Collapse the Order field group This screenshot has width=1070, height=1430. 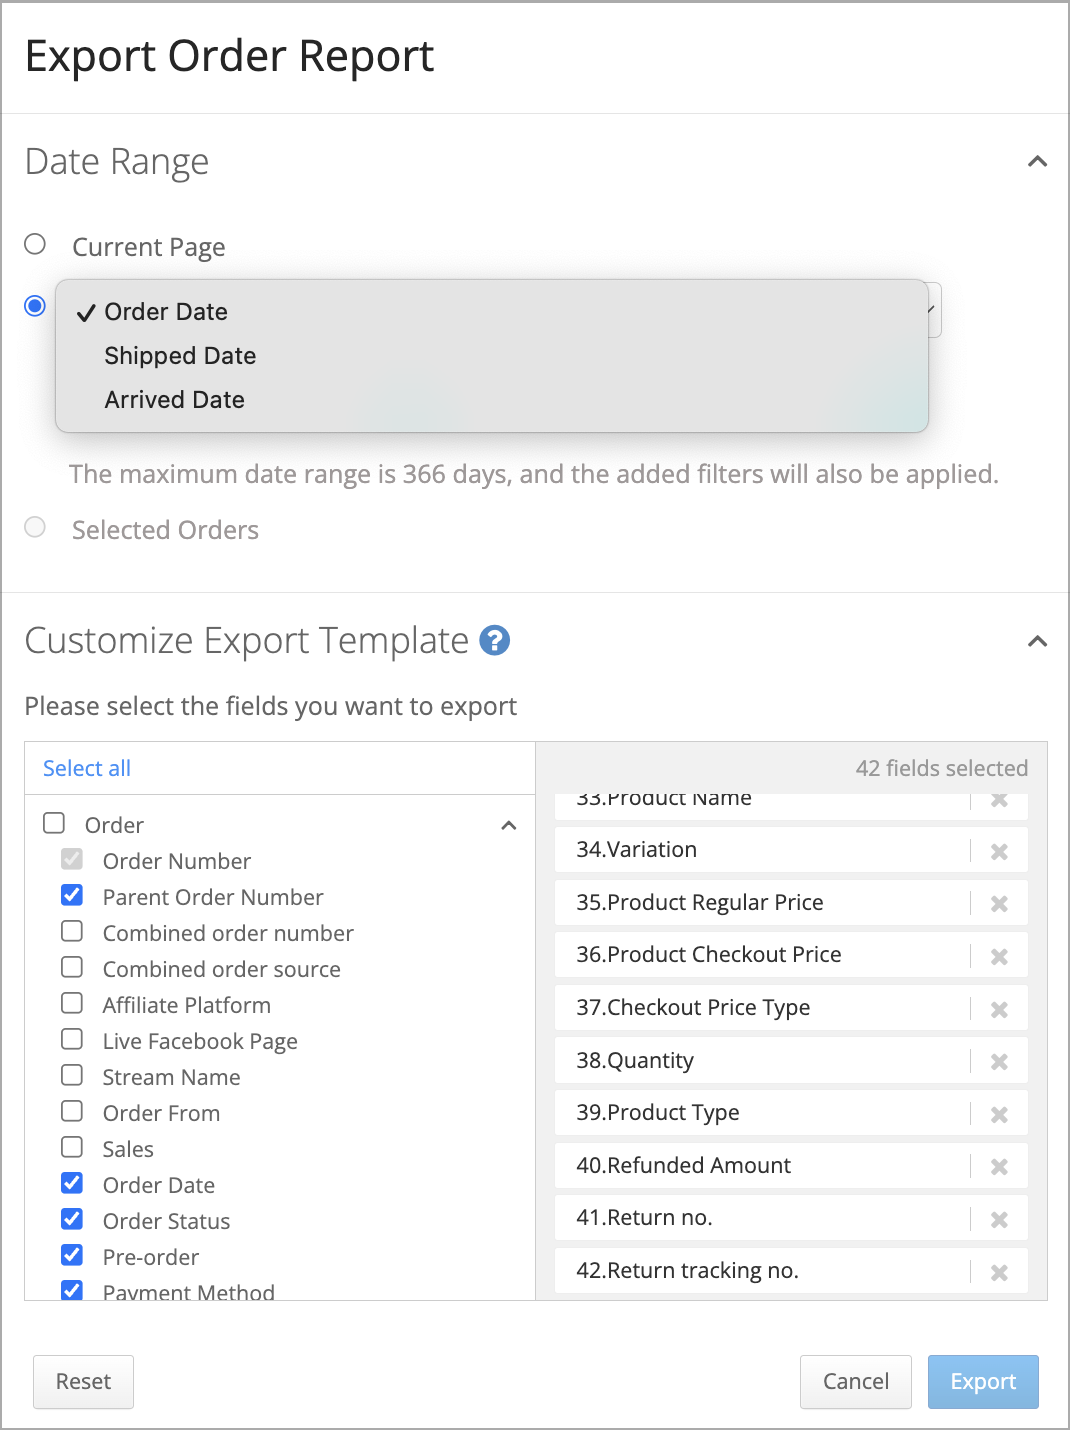509,825
